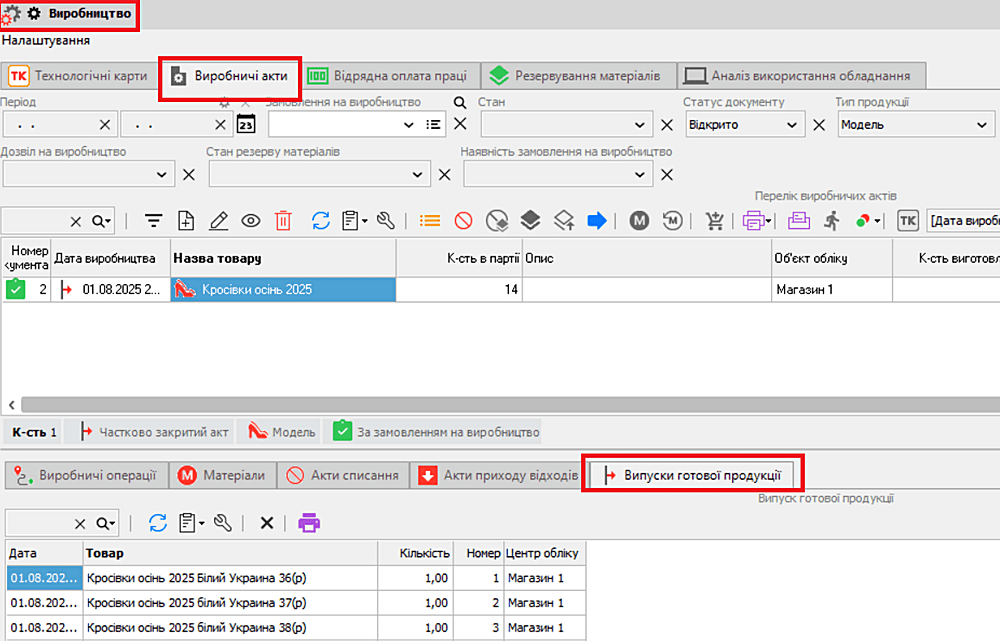
Task: Click green checkmark in row number 2
Action: point(16,290)
